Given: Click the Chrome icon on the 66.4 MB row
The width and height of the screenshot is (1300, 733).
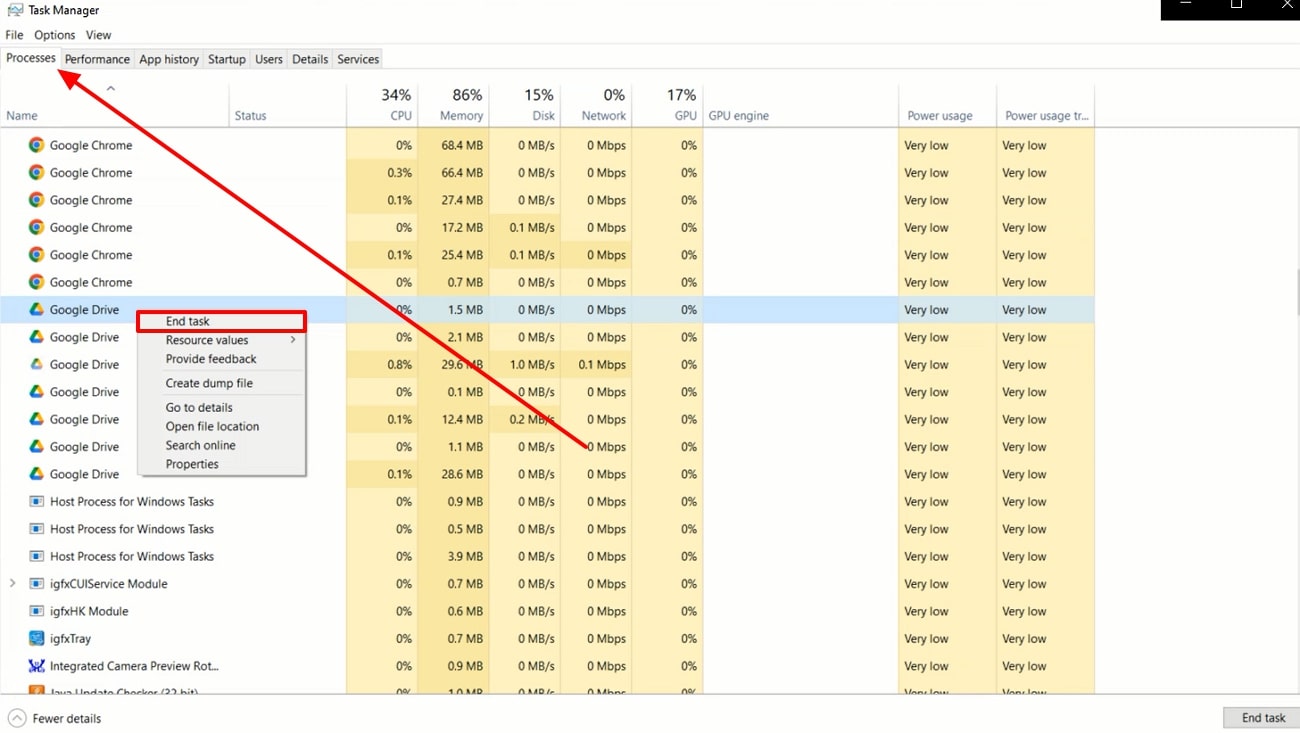Looking at the screenshot, I should [36, 172].
